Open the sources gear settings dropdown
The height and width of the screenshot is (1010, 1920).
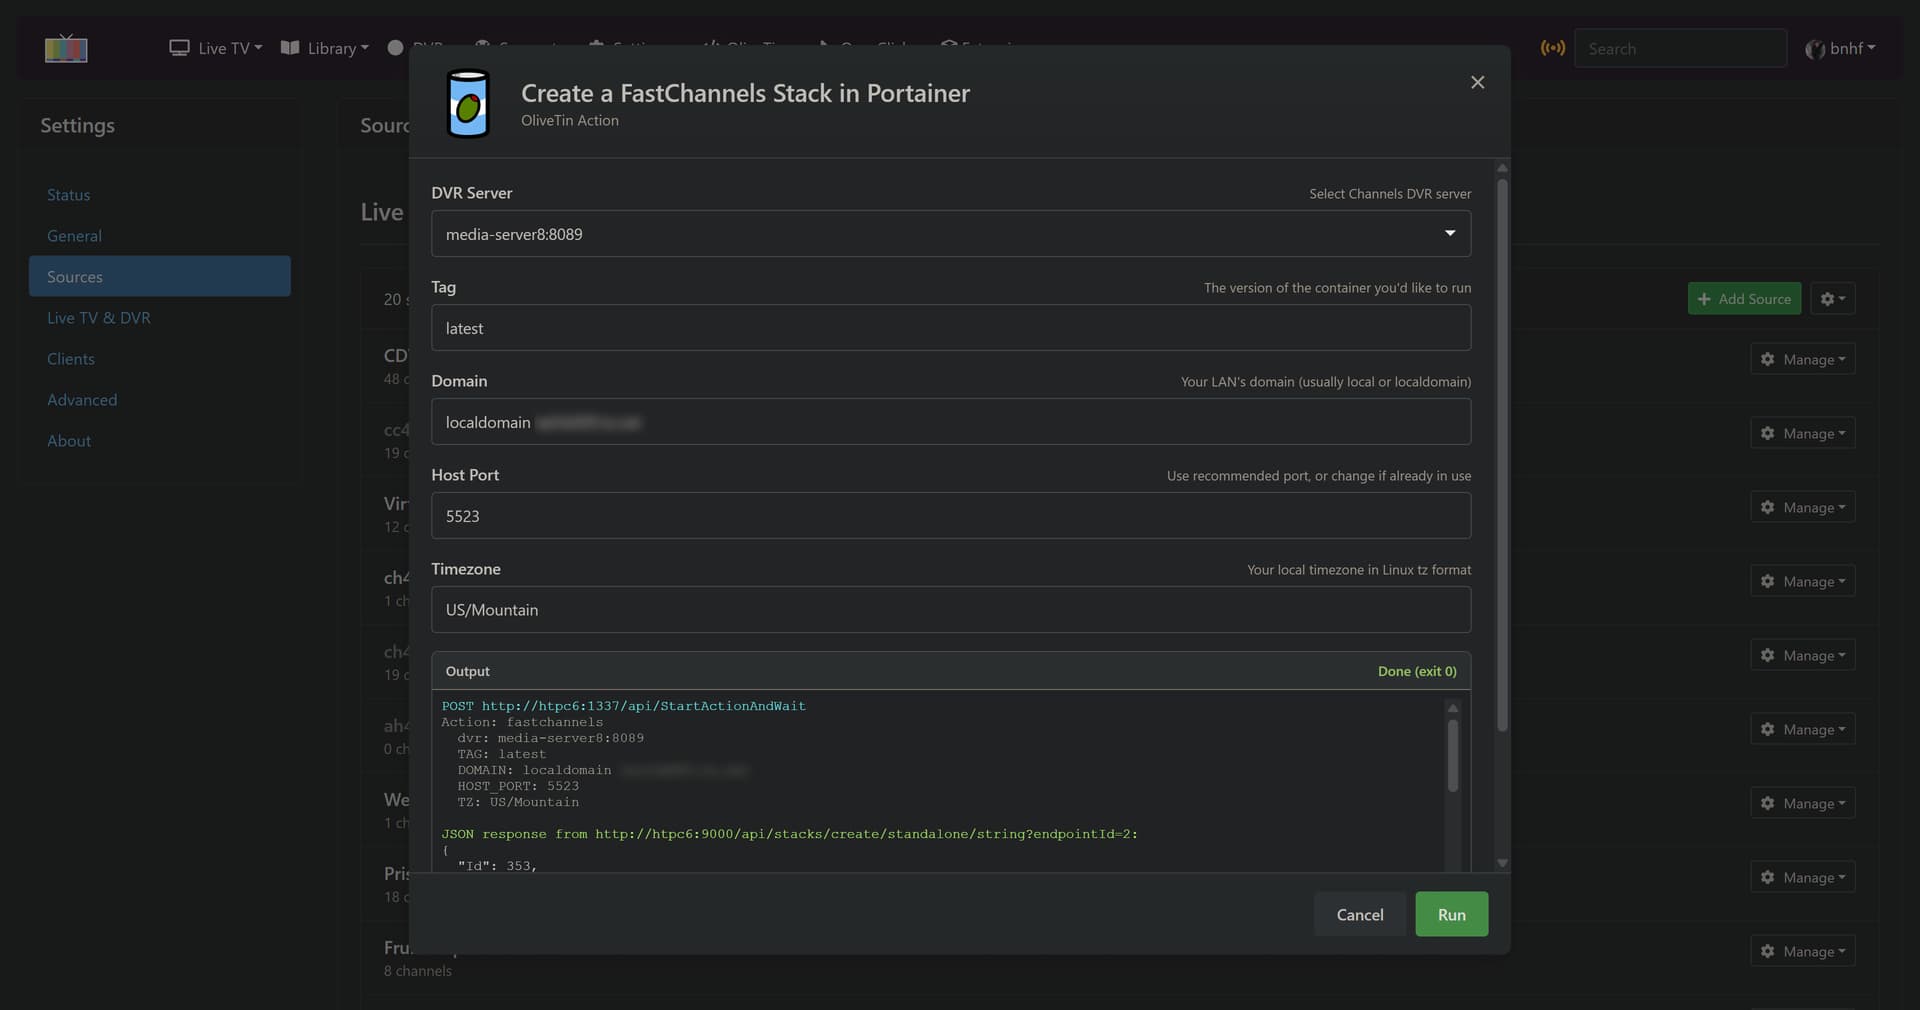1832,299
